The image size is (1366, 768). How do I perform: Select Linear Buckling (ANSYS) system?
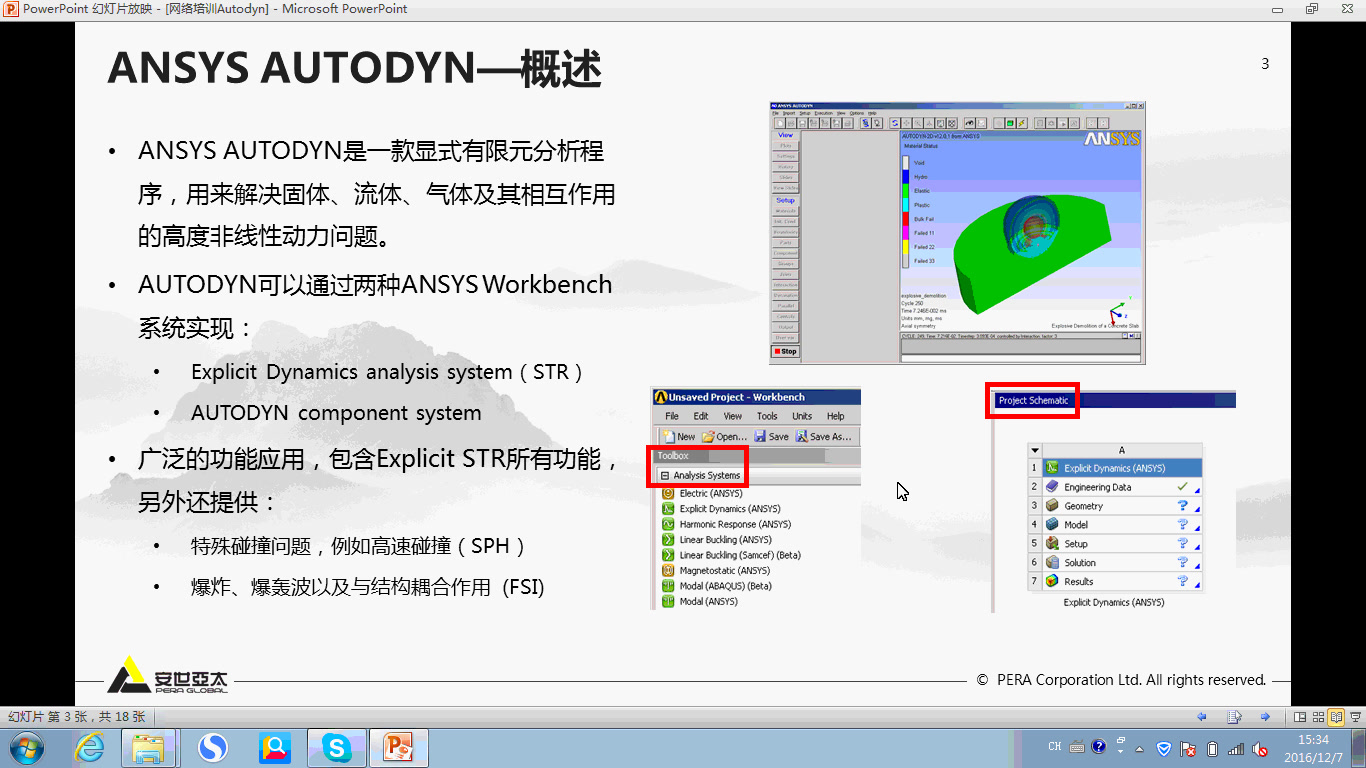pyautogui.click(x=717, y=540)
